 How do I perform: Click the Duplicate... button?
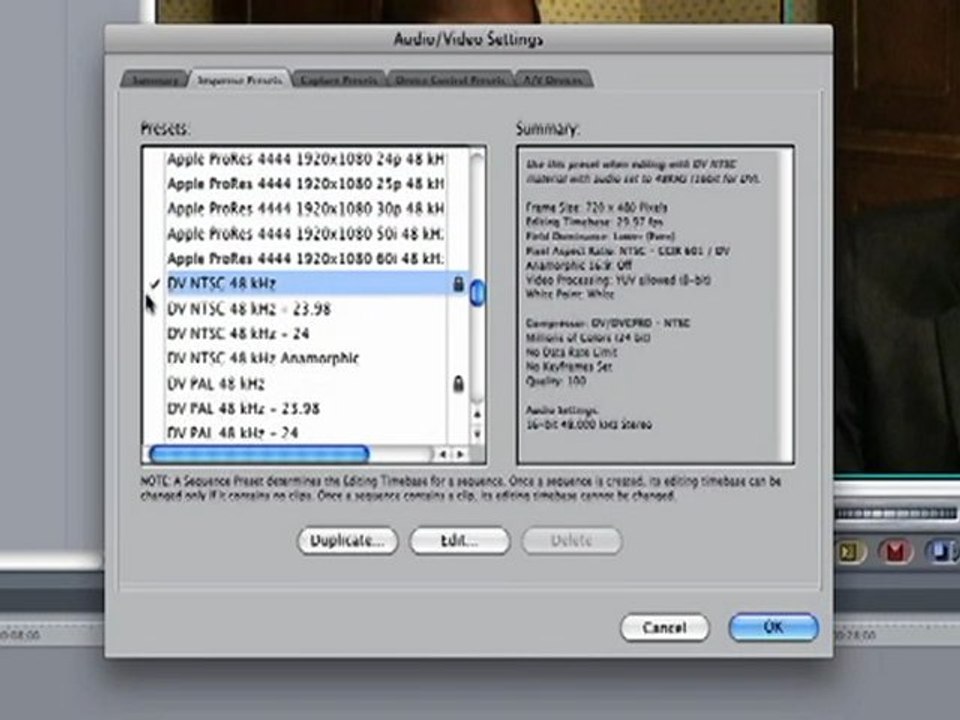(x=347, y=541)
